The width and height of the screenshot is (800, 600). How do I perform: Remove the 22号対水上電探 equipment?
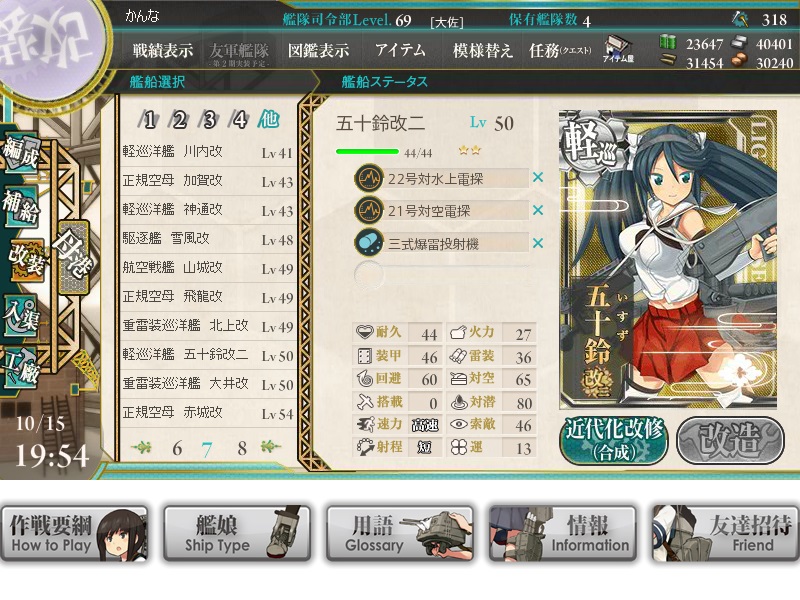coord(538,178)
